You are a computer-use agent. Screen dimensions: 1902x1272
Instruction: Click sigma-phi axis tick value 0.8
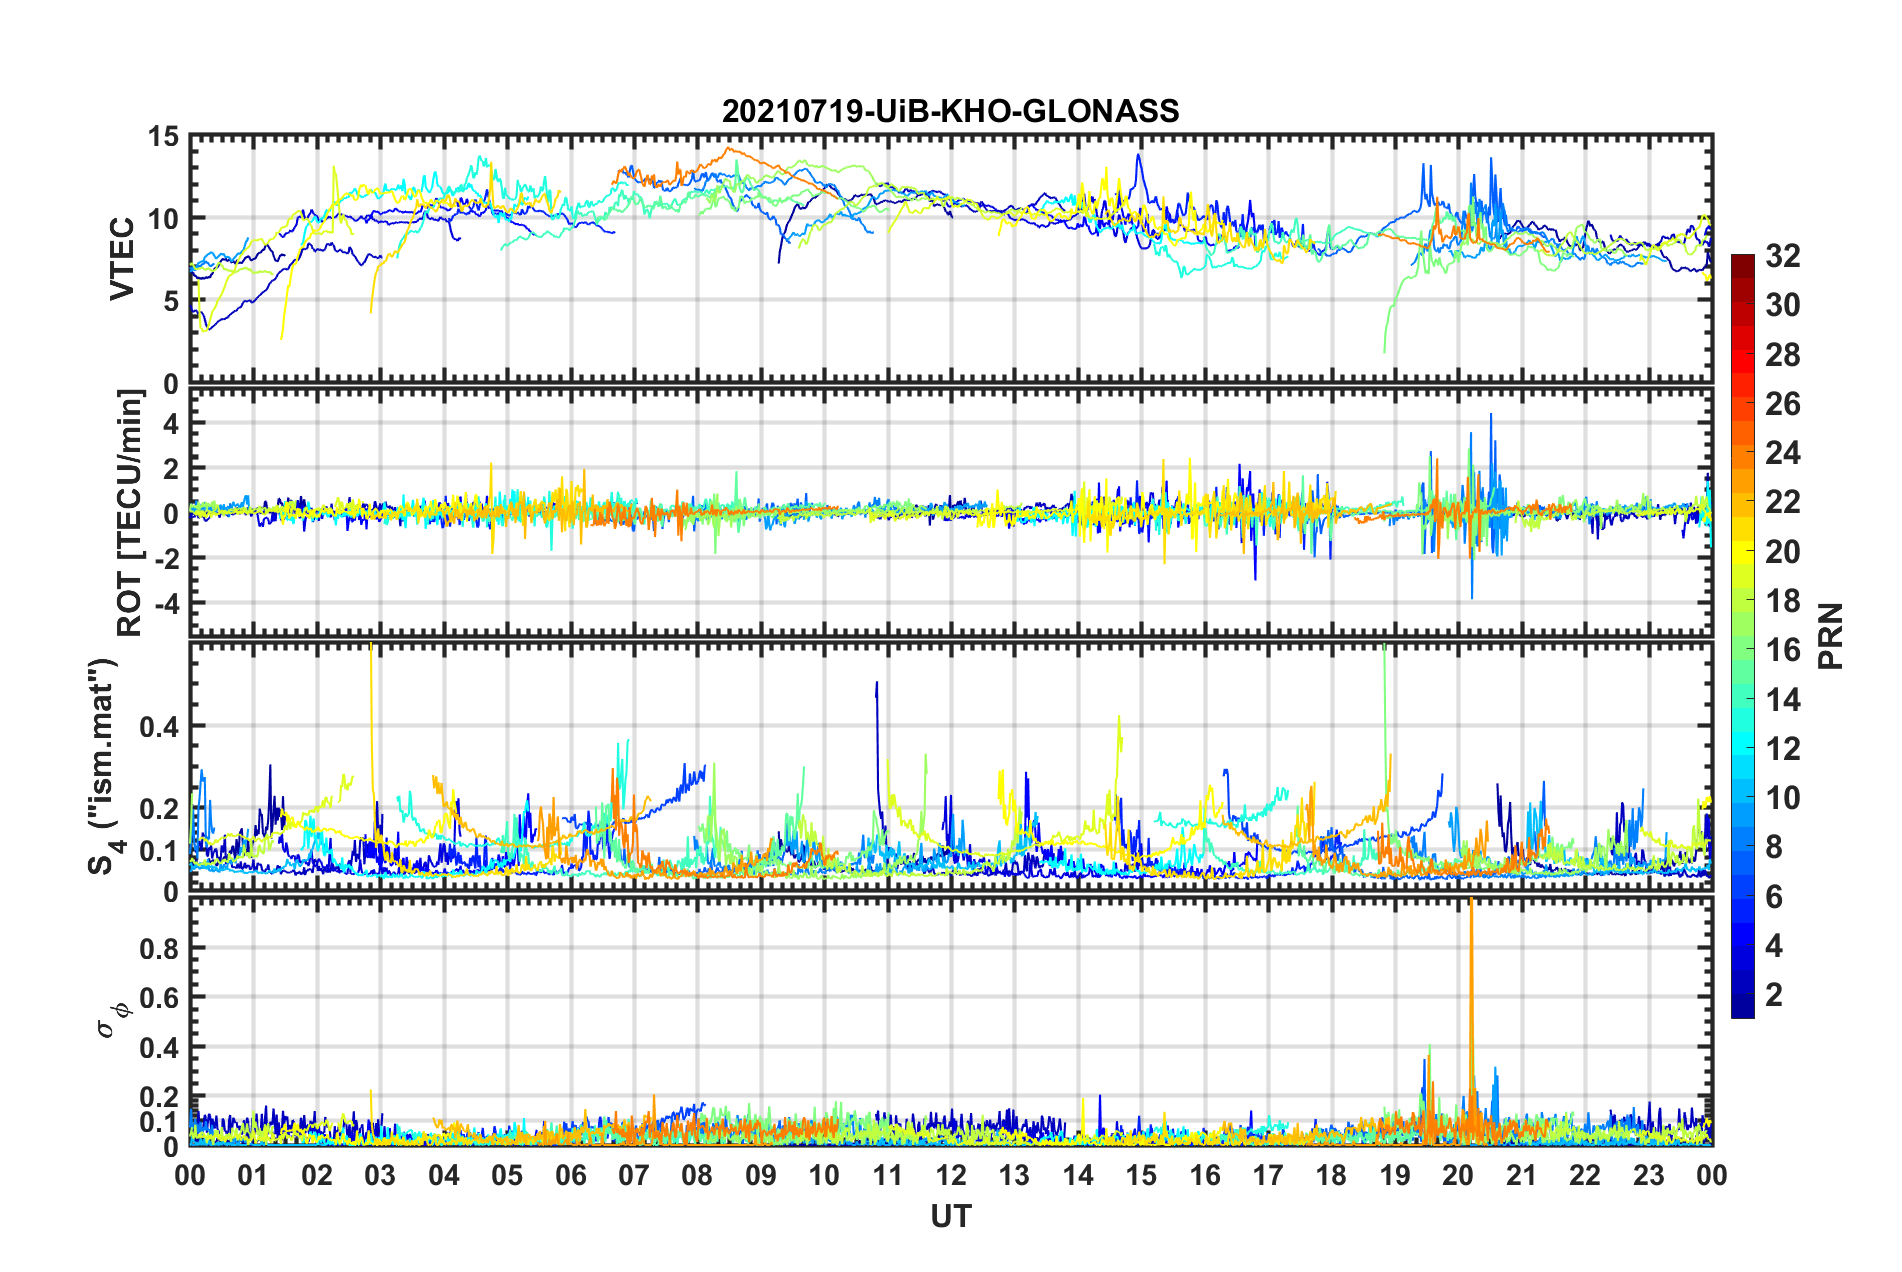coord(159,947)
